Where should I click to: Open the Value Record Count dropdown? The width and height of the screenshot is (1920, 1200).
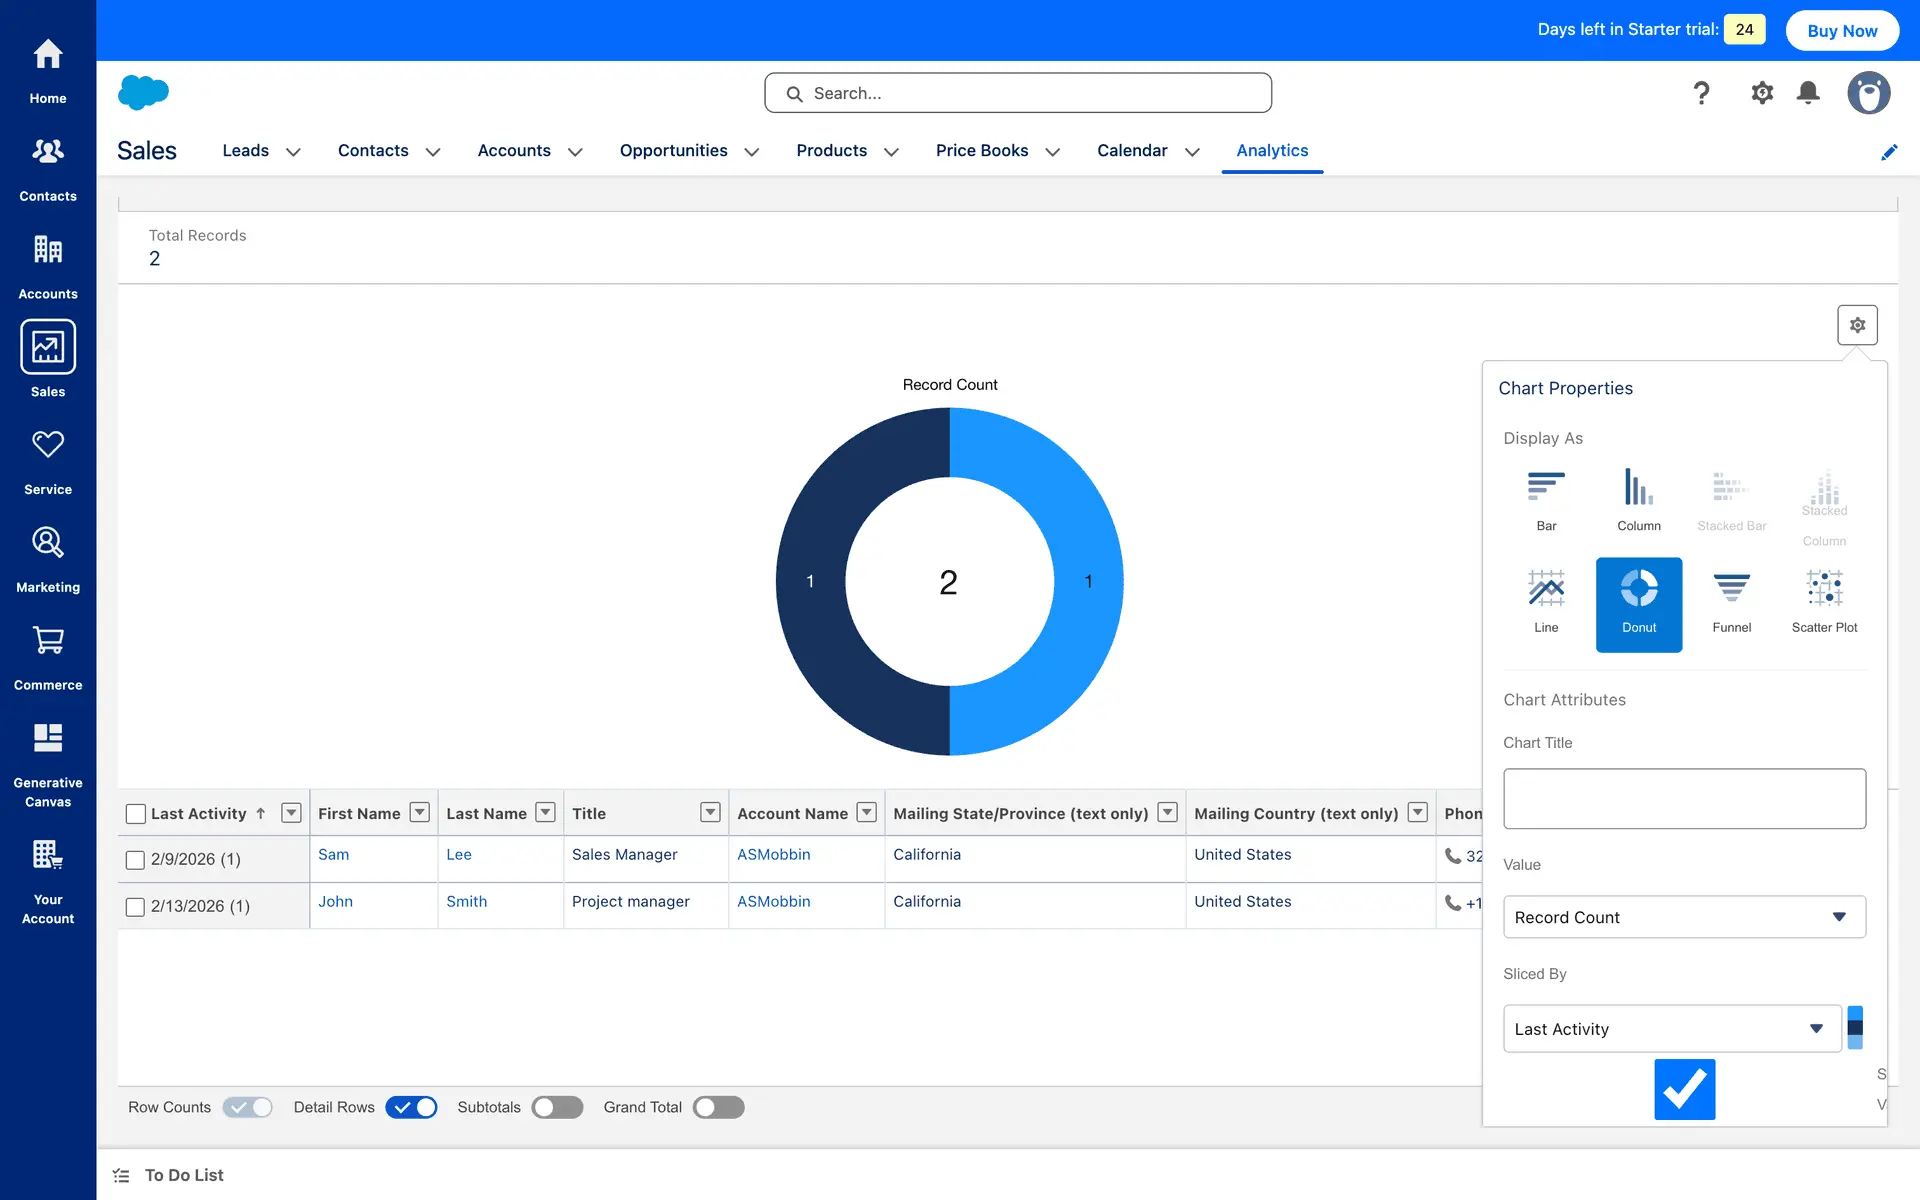1684,917
